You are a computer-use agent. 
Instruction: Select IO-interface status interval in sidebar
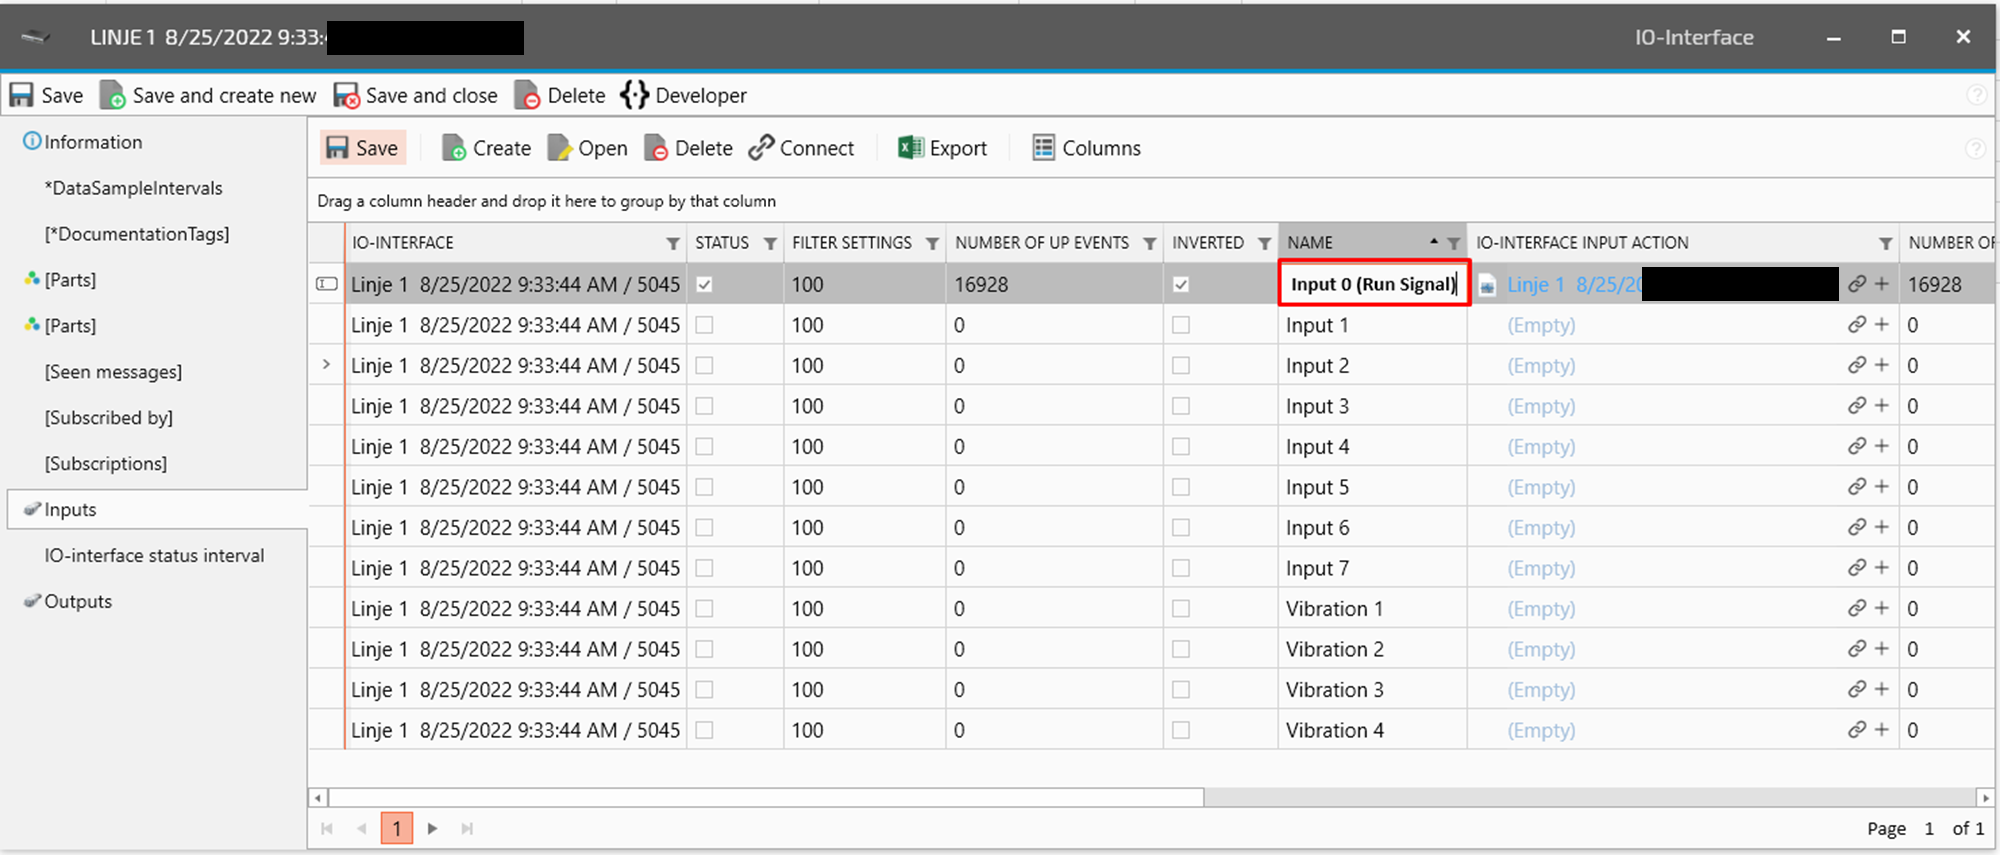154,555
